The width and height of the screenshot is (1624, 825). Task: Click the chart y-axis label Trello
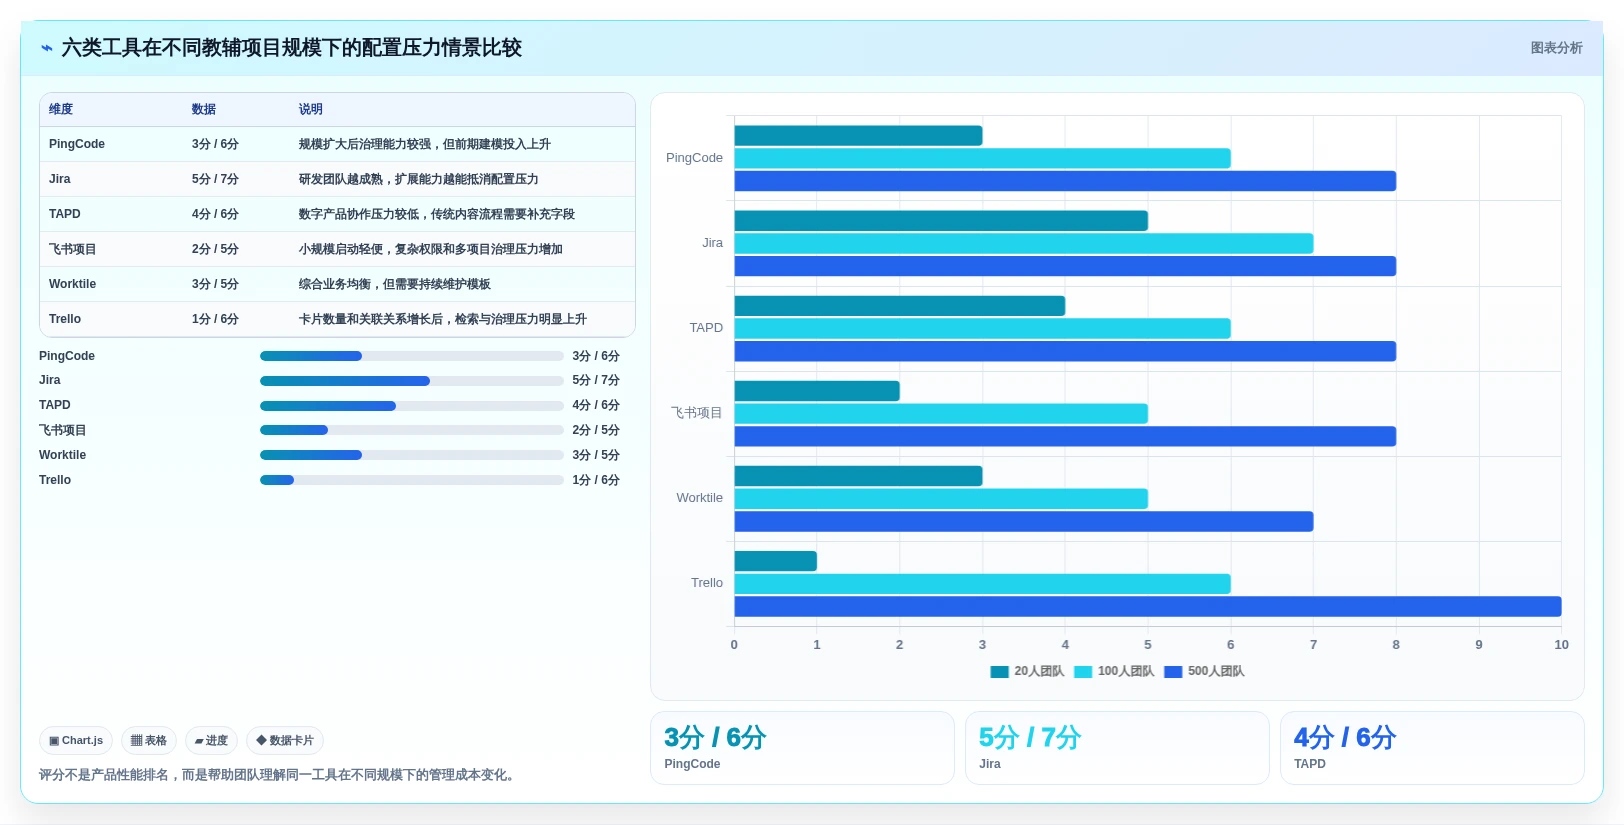[x=707, y=583]
